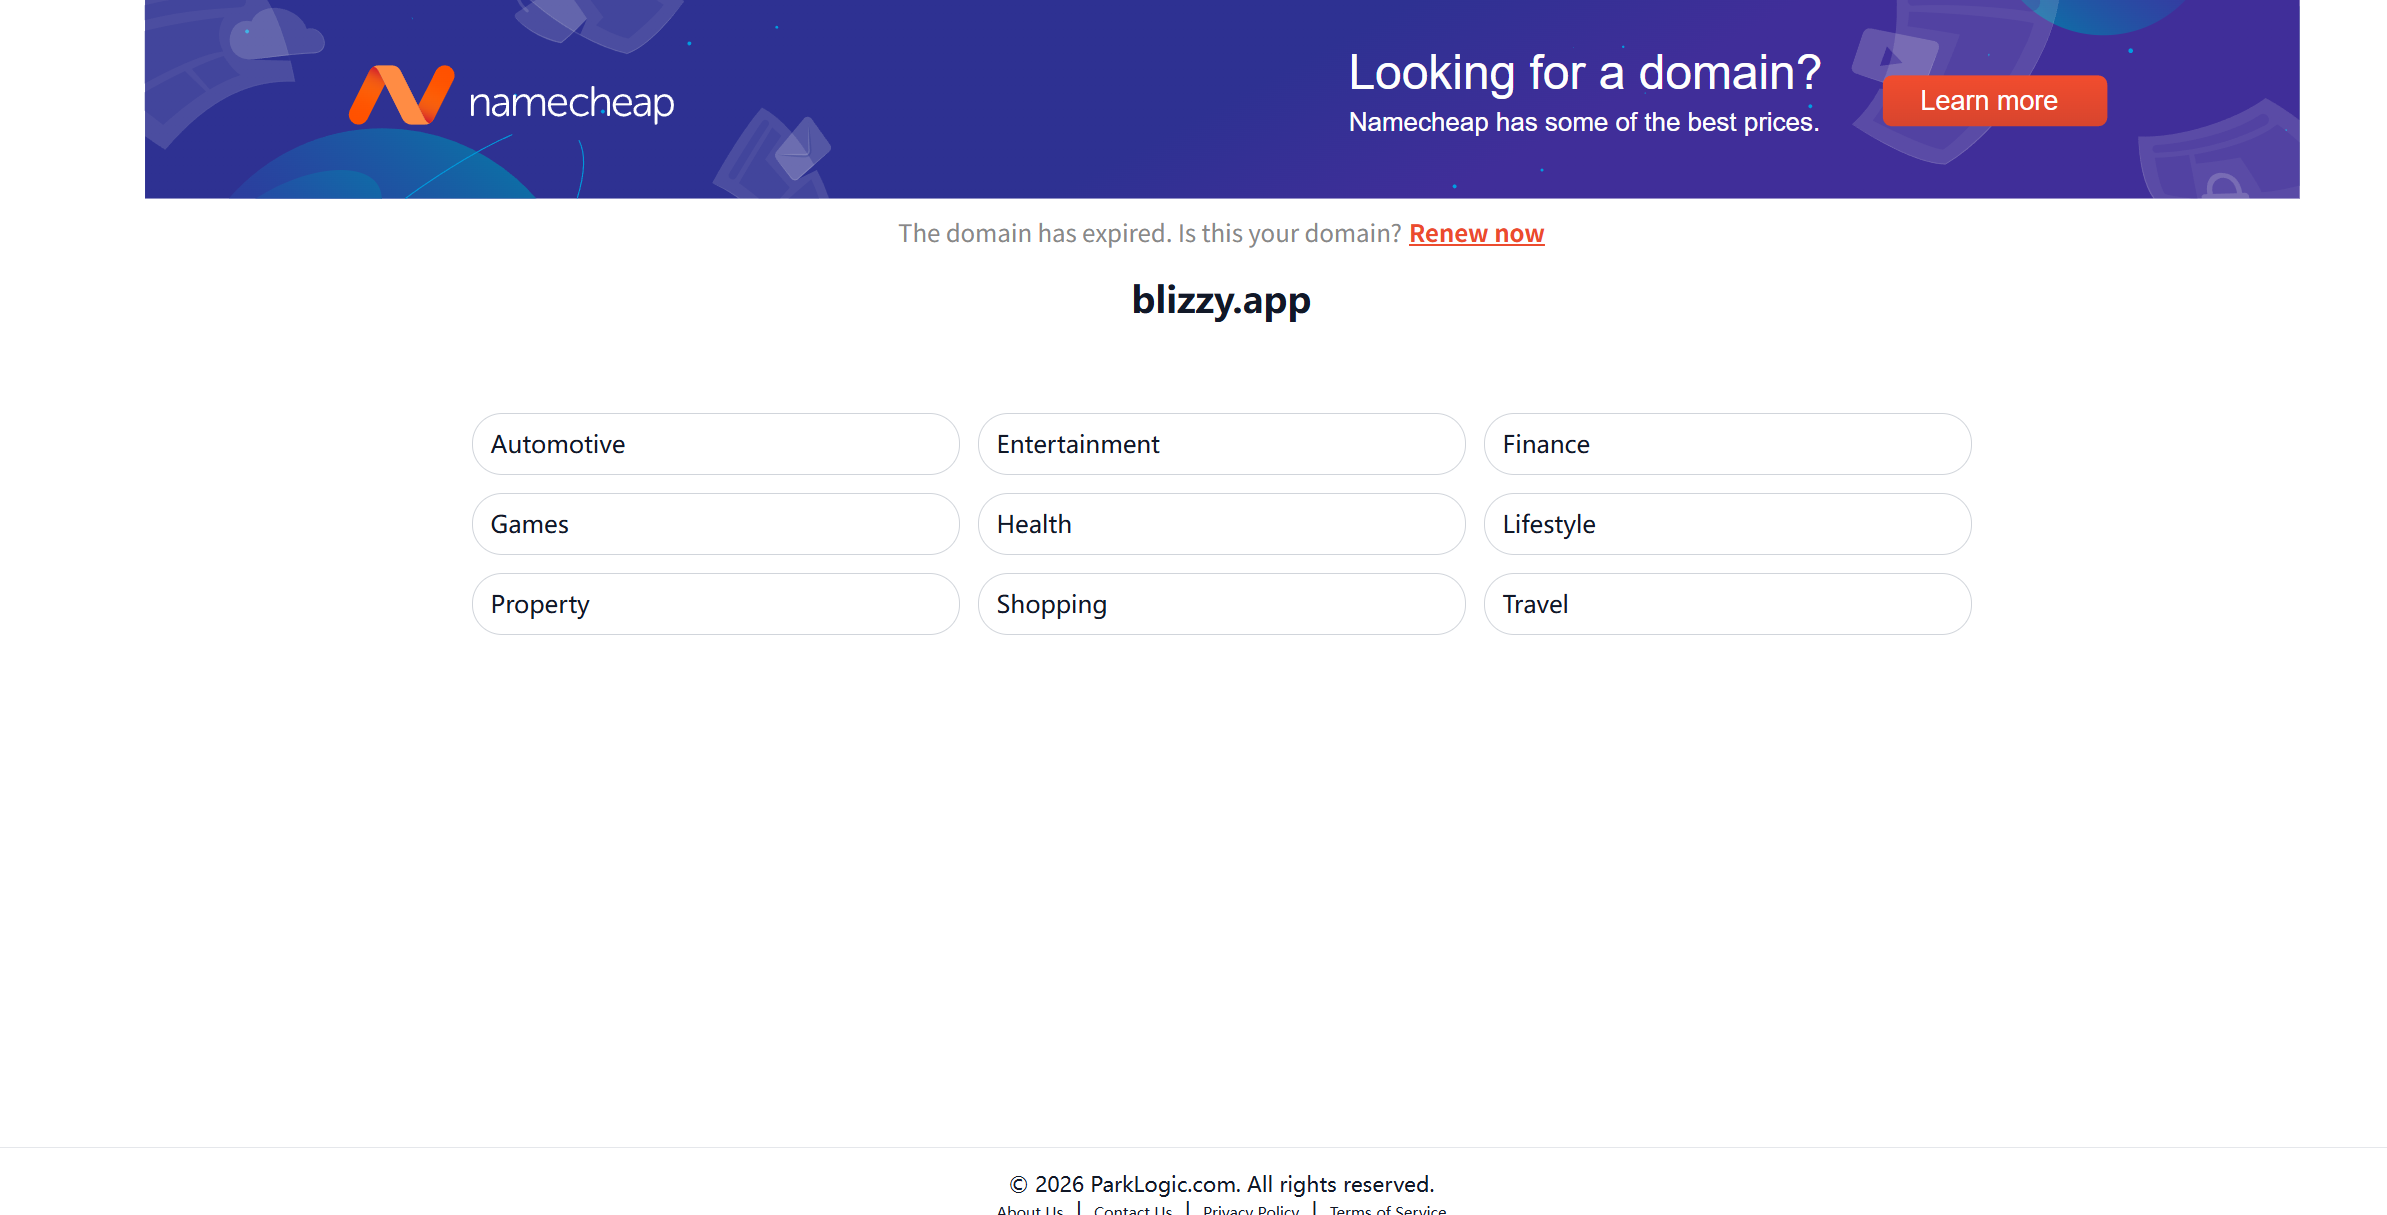This screenshot has height=1215, width=2387.
Task: Open the Shopping category
Action: [1221, 604]
